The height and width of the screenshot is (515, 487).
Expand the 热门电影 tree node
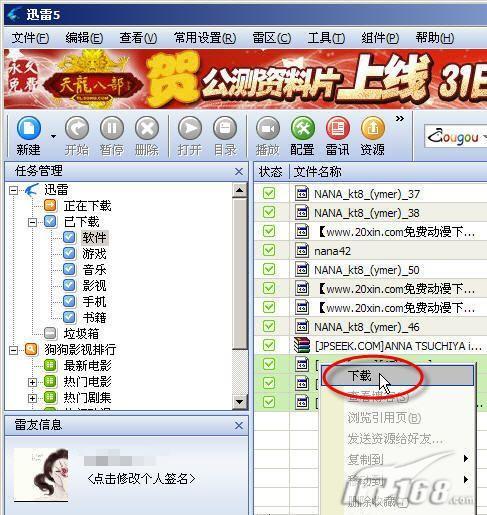pyautogui.click(x=32, y=382)
